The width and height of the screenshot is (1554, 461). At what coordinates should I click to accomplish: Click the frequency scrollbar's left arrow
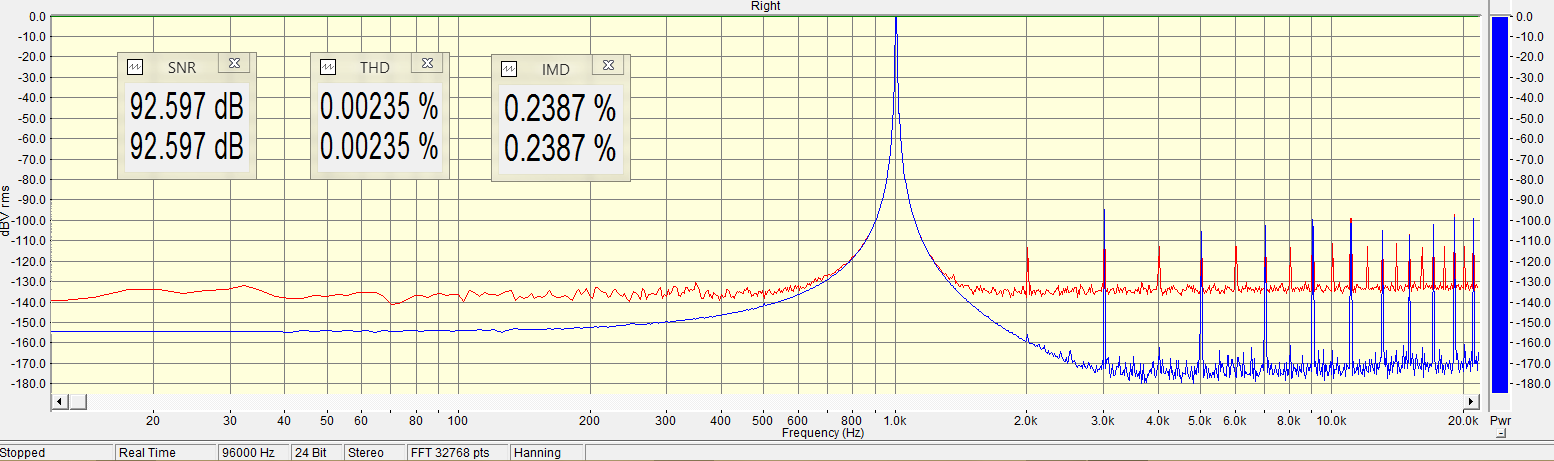pyautogui.click(x=59, y=401)
